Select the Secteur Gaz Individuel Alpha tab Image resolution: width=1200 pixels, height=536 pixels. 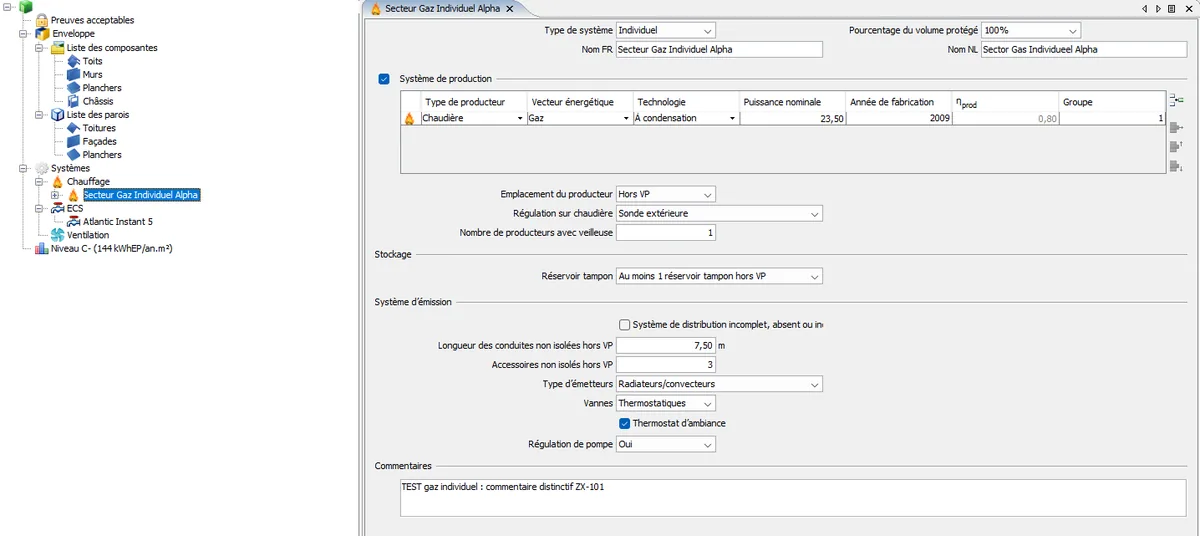[441, 8]
